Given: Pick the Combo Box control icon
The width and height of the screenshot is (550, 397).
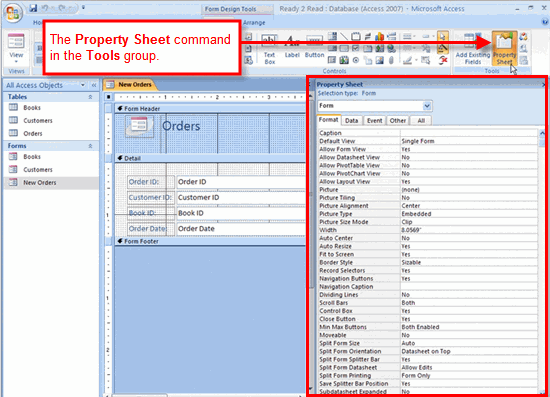Looking at the screenshot, I should click(332, 36).
